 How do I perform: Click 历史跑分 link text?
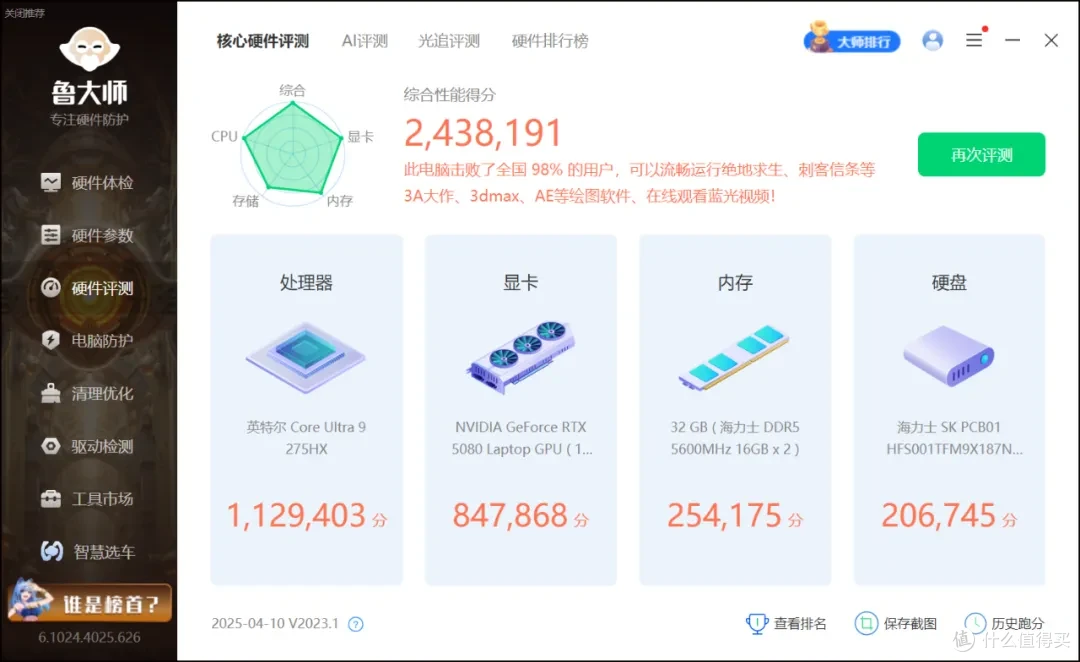[x=1017, y=623]
